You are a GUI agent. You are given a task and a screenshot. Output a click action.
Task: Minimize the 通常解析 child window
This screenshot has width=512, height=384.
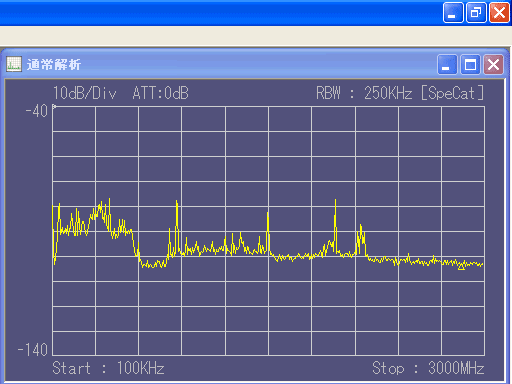click(x=447, y=64)
